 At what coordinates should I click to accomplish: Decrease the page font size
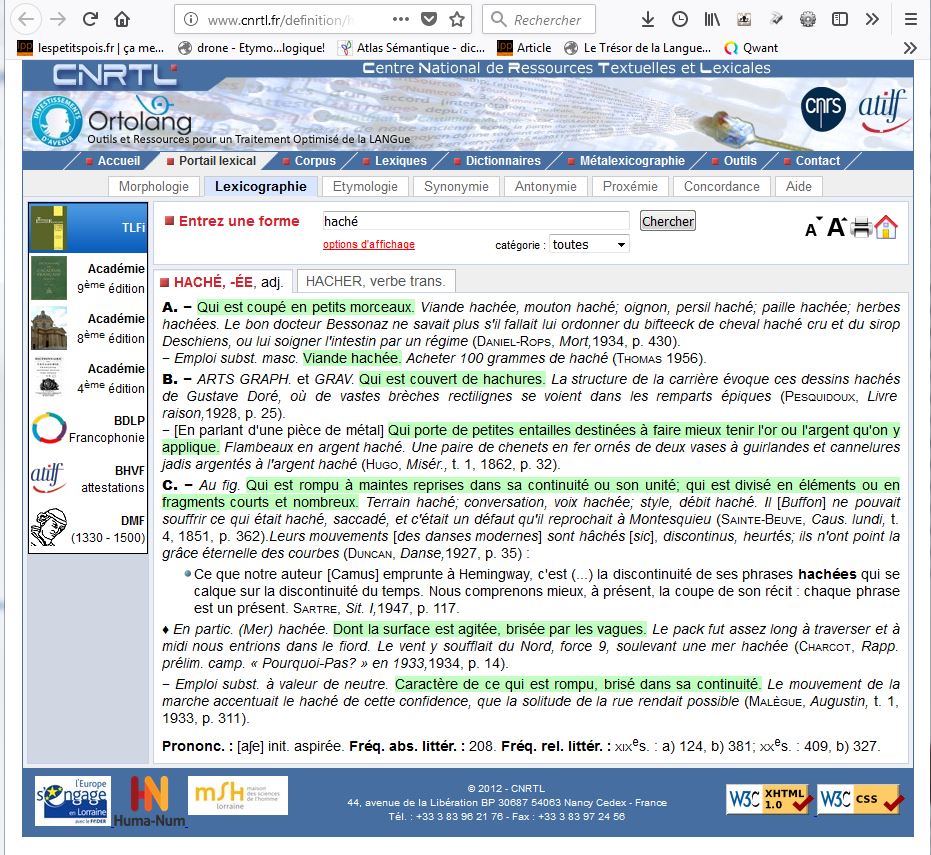coord(813,229)
